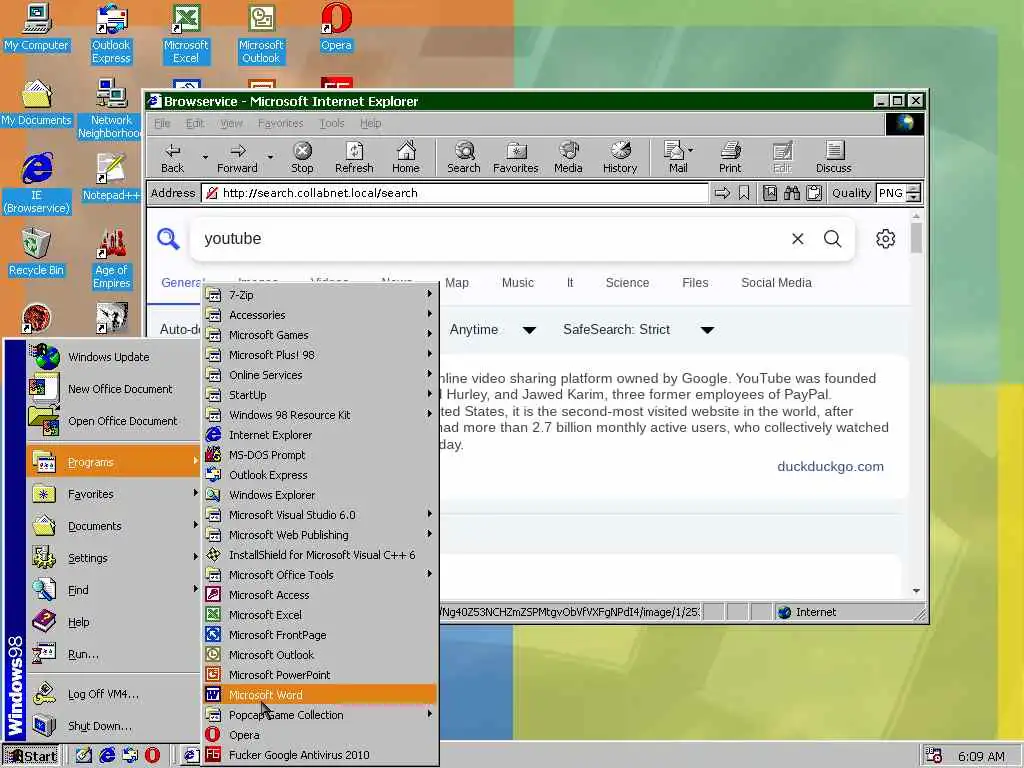Click the Back toolbar button in Internet Explorer
The height and width of the screenshot is (768, 1024).
coord(172,157)
